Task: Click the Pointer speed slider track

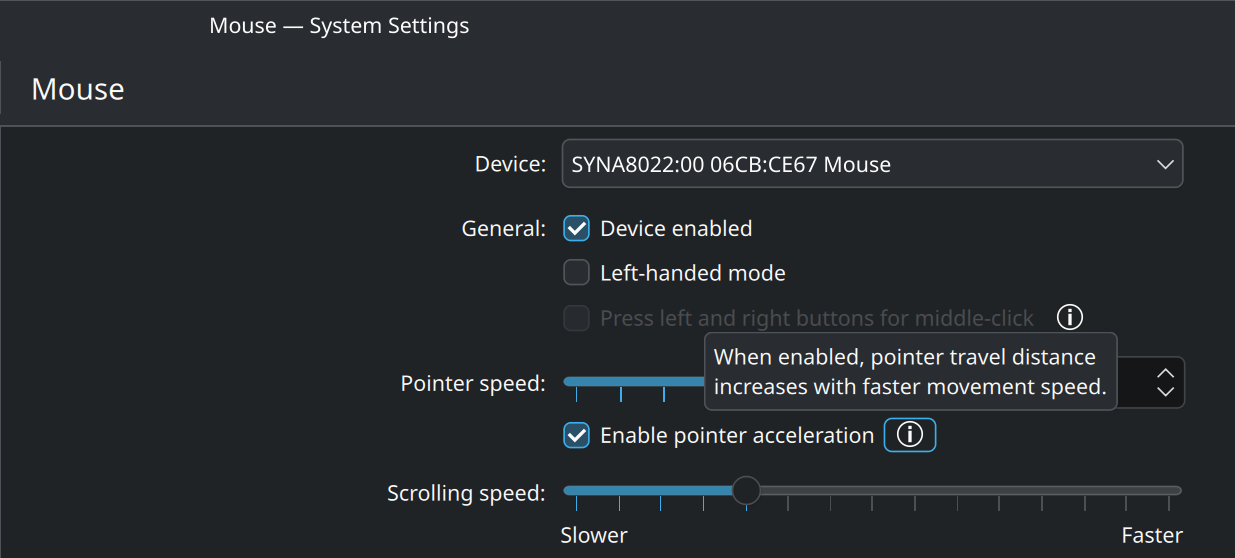Action: pos(632,381)
